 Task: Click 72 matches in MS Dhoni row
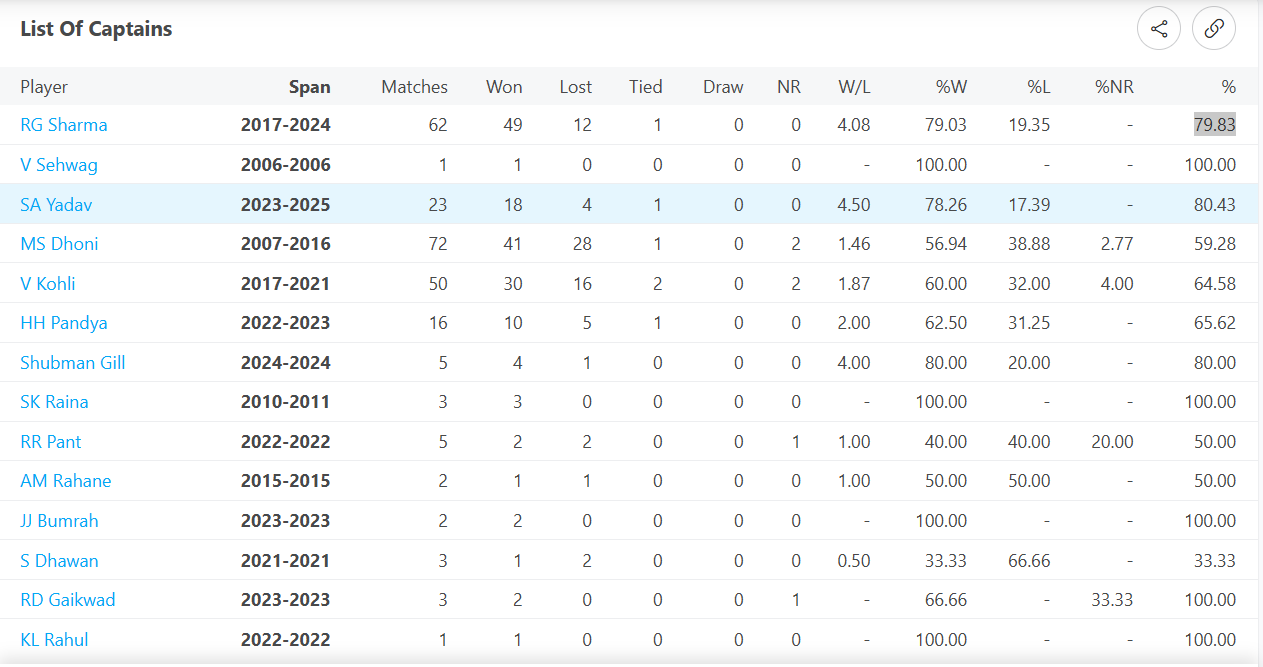tap(438, 244)
